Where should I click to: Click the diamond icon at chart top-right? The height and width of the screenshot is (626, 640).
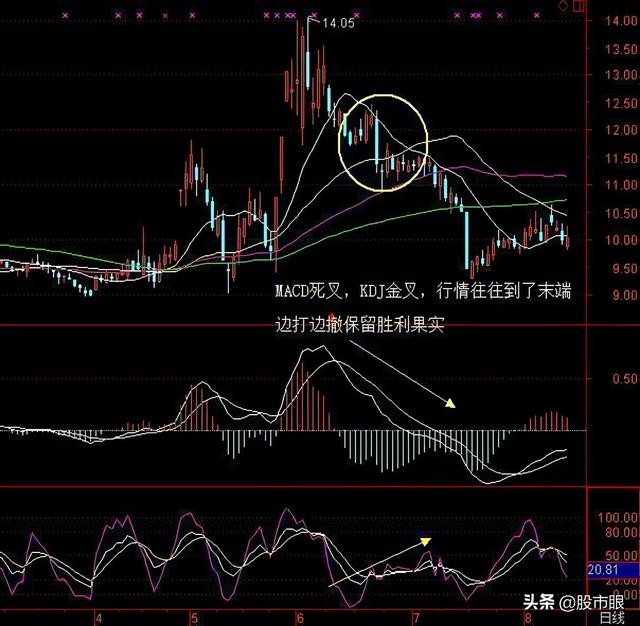(x=563, y=6)
